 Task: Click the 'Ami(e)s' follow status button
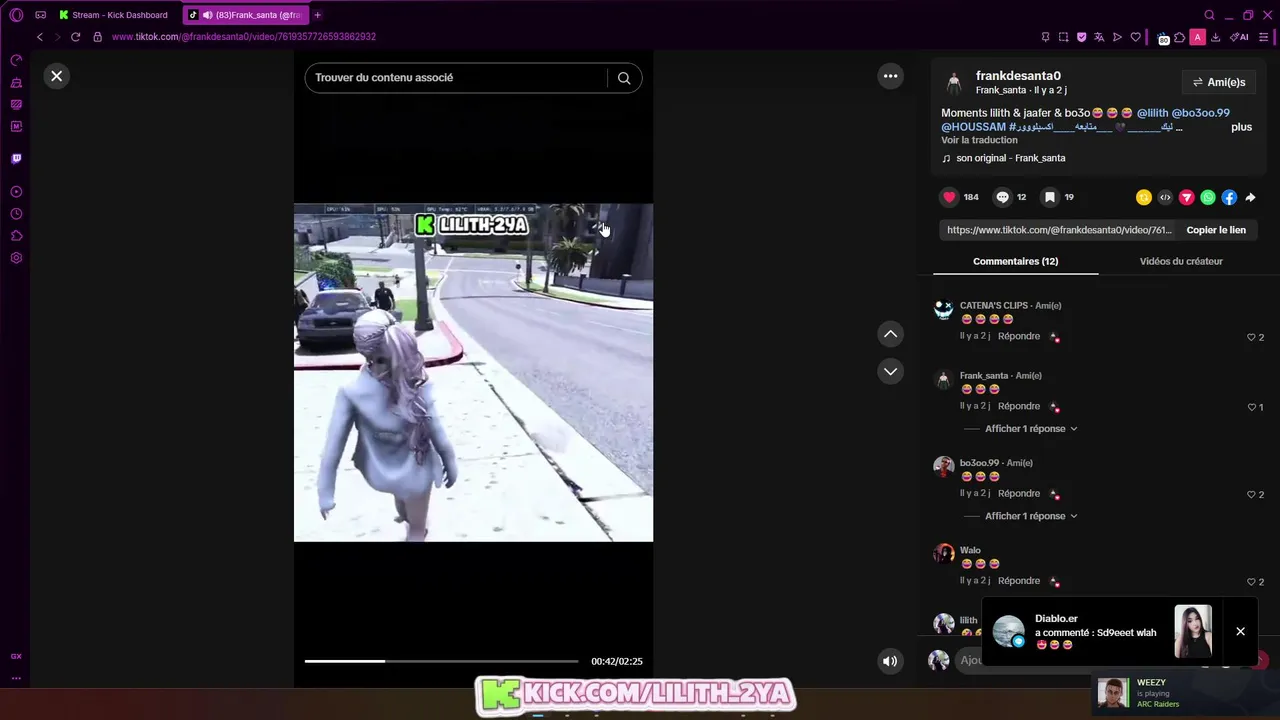coord(1218,82)
